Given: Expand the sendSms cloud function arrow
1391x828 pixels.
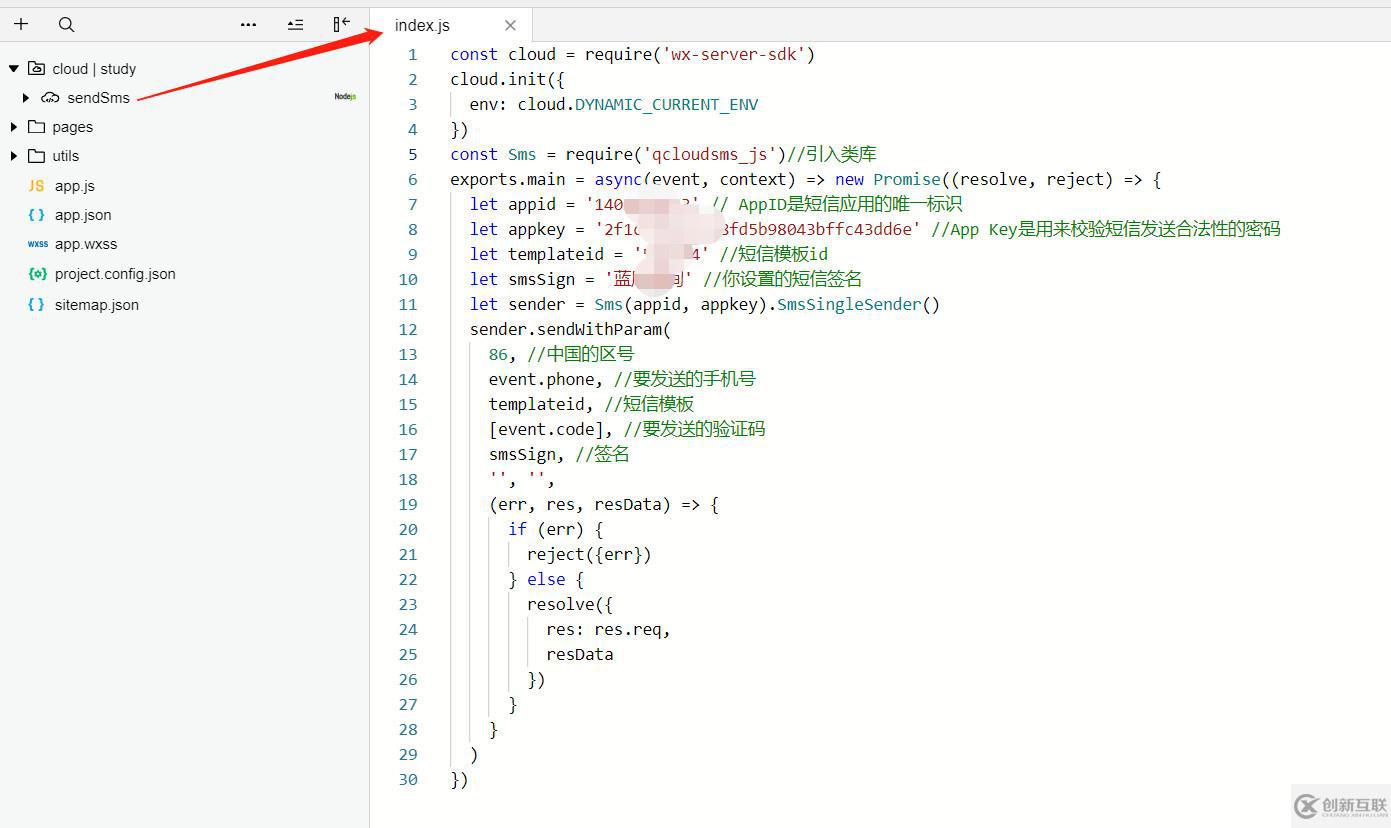Looking at the screenshot, I should (x=26, y=97).
